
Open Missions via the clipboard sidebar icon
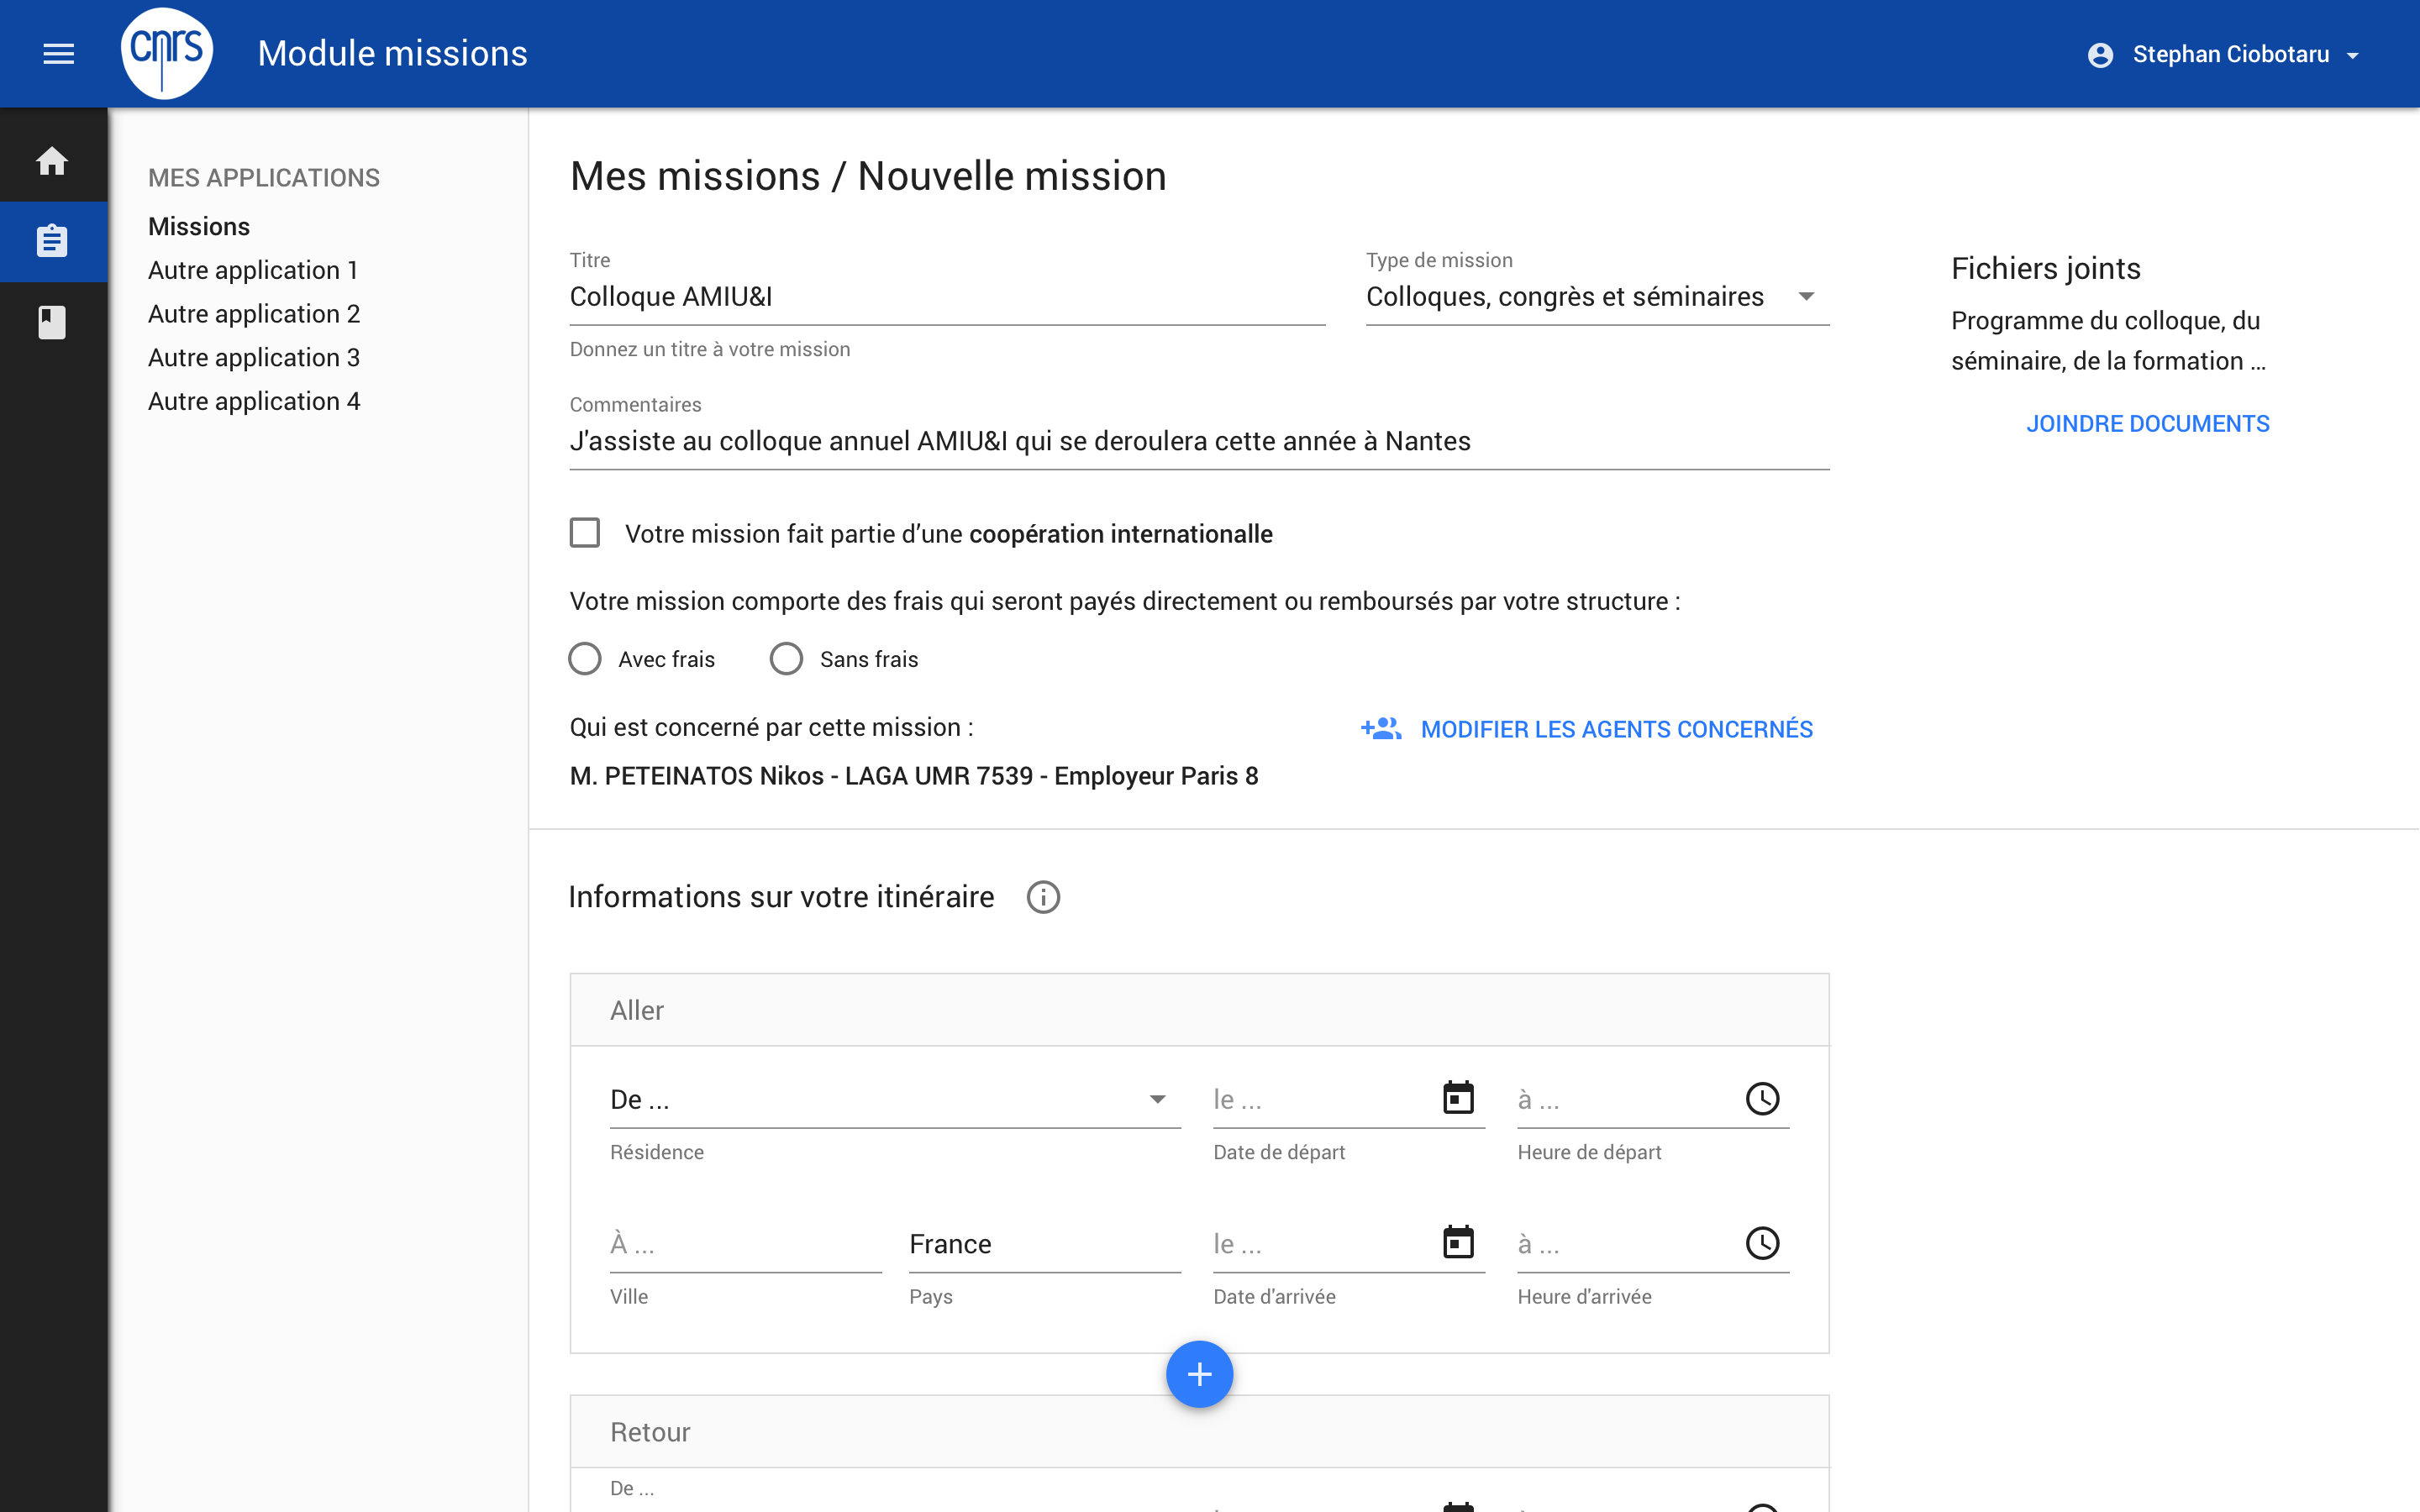tap(52, 241)
